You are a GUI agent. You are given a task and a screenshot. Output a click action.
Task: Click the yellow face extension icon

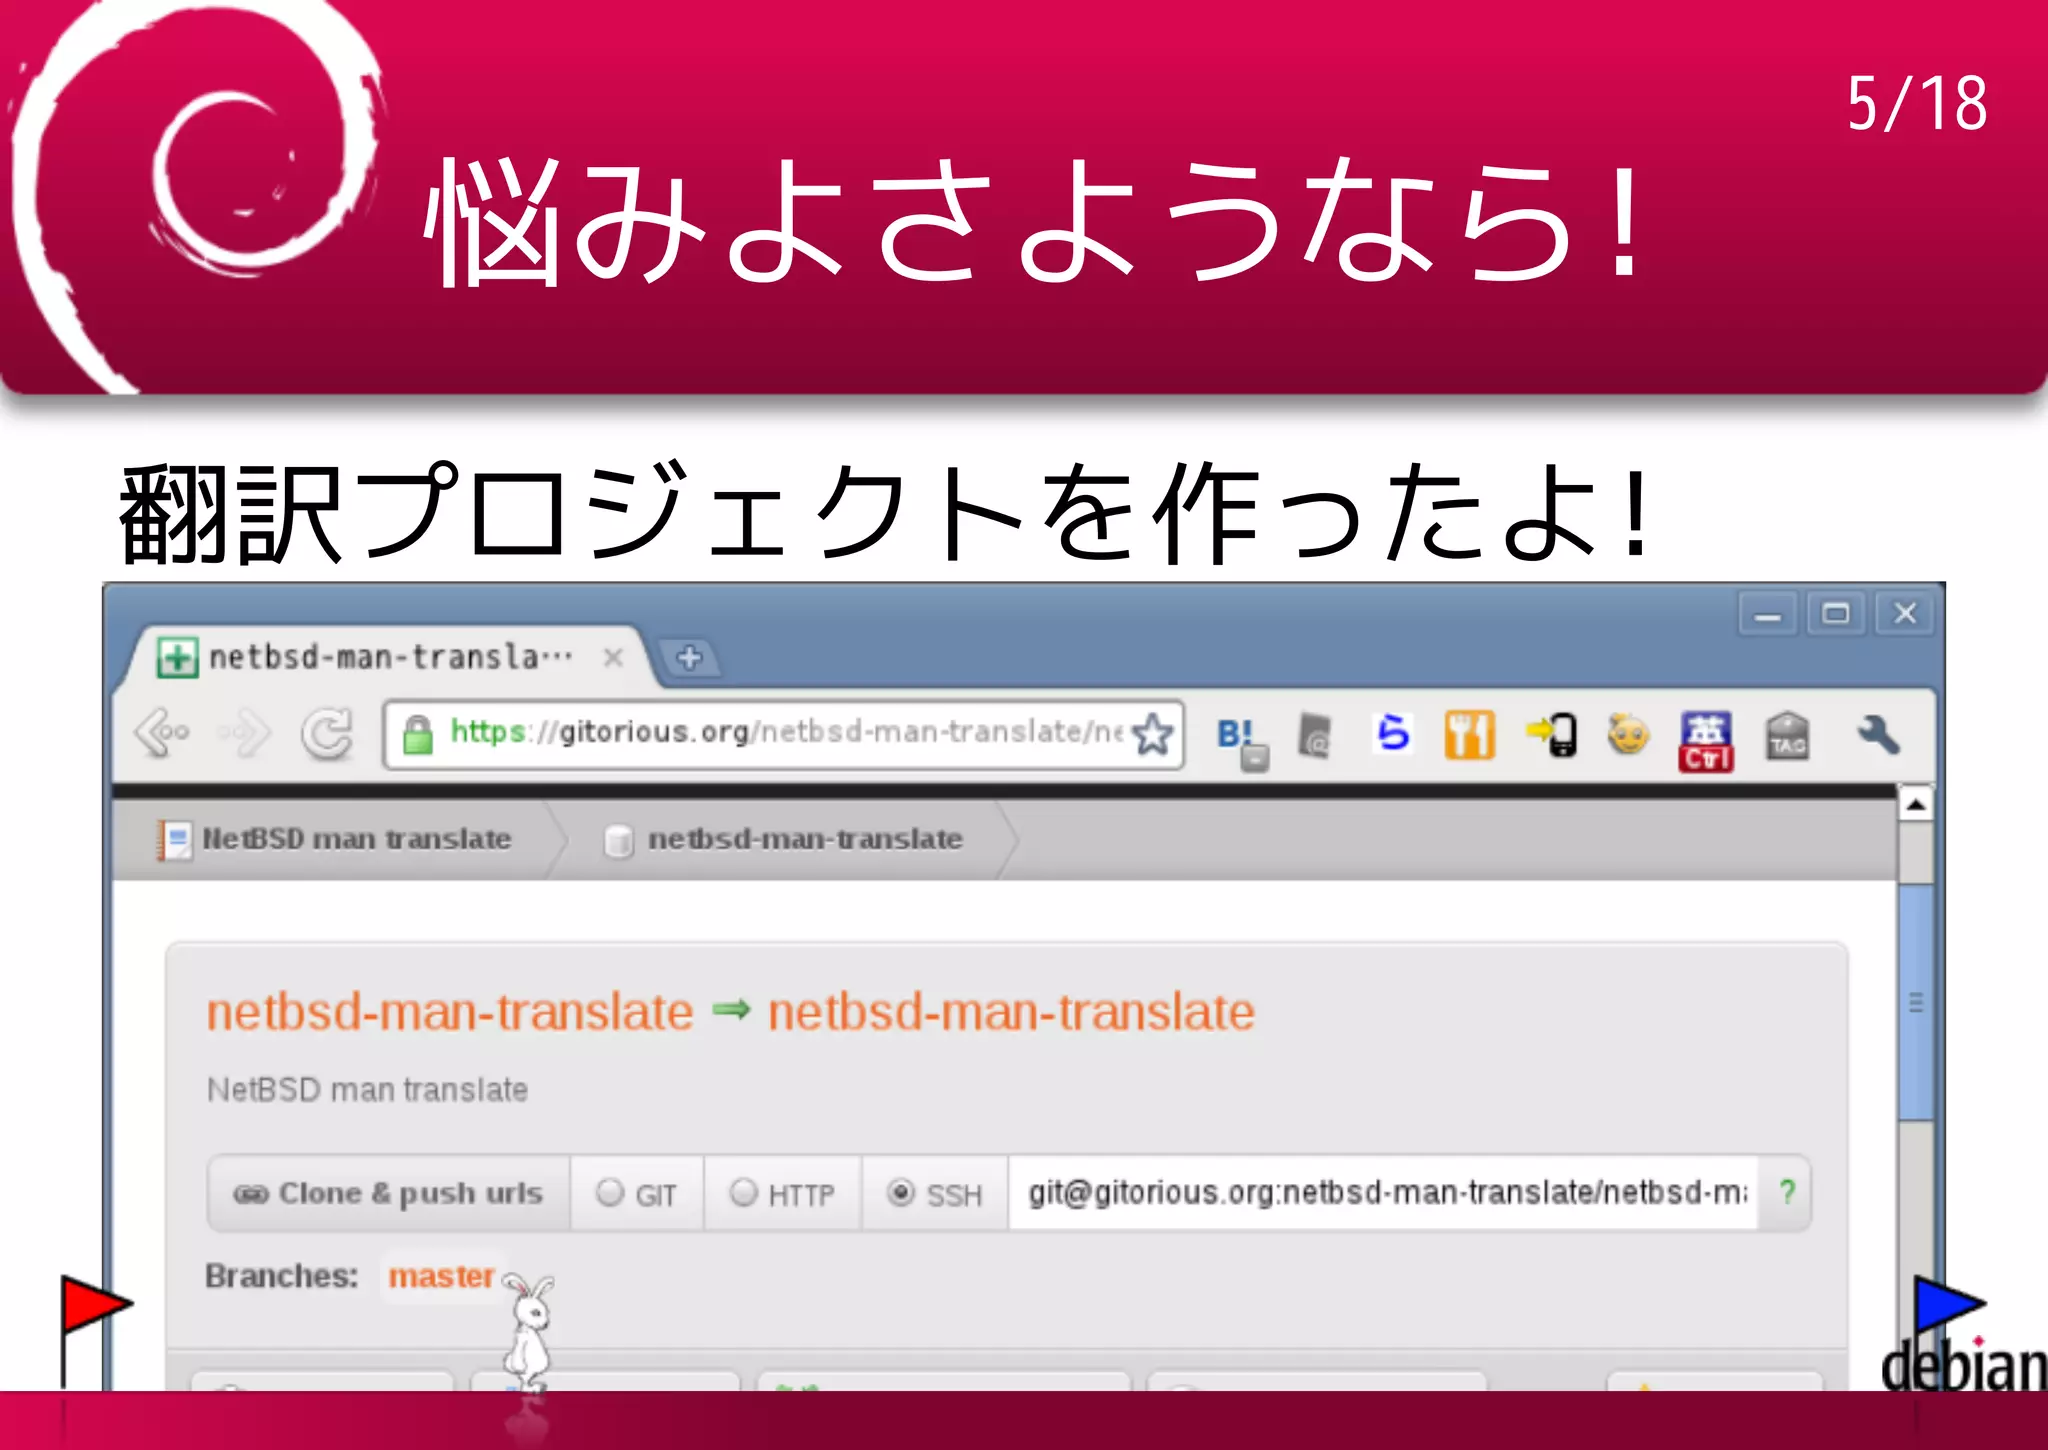[1628, 735]
